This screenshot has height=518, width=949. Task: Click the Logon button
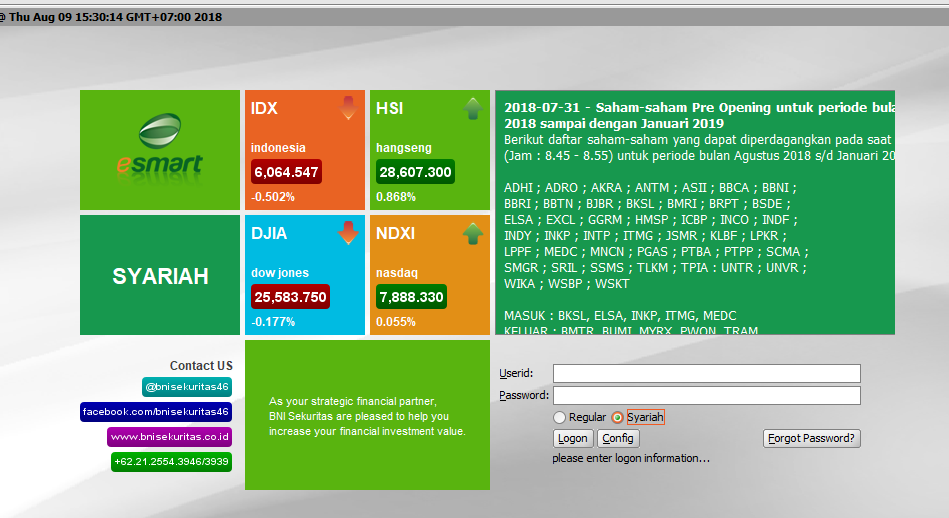573,438
